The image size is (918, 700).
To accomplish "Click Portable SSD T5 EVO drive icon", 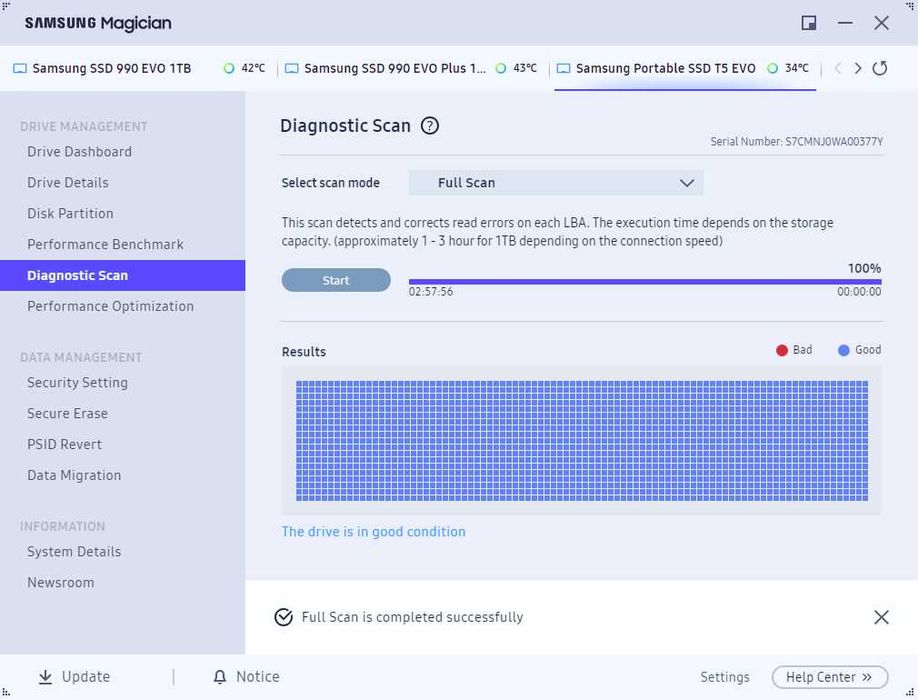I will (x=563, y=68).
